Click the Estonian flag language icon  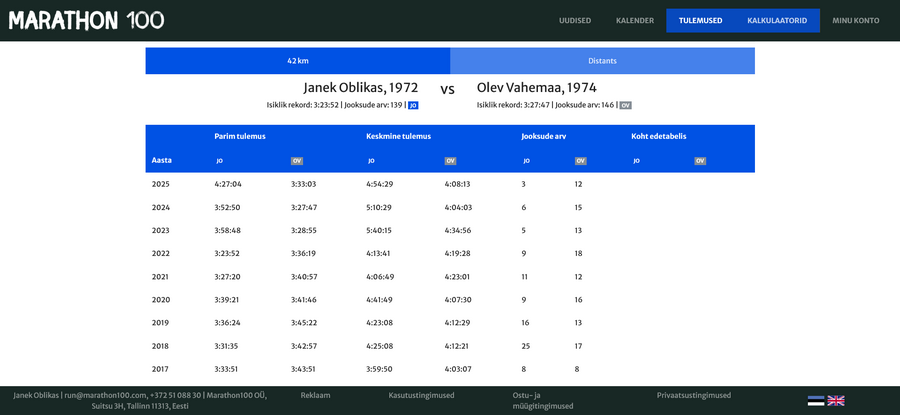click(x=816, y=401)
